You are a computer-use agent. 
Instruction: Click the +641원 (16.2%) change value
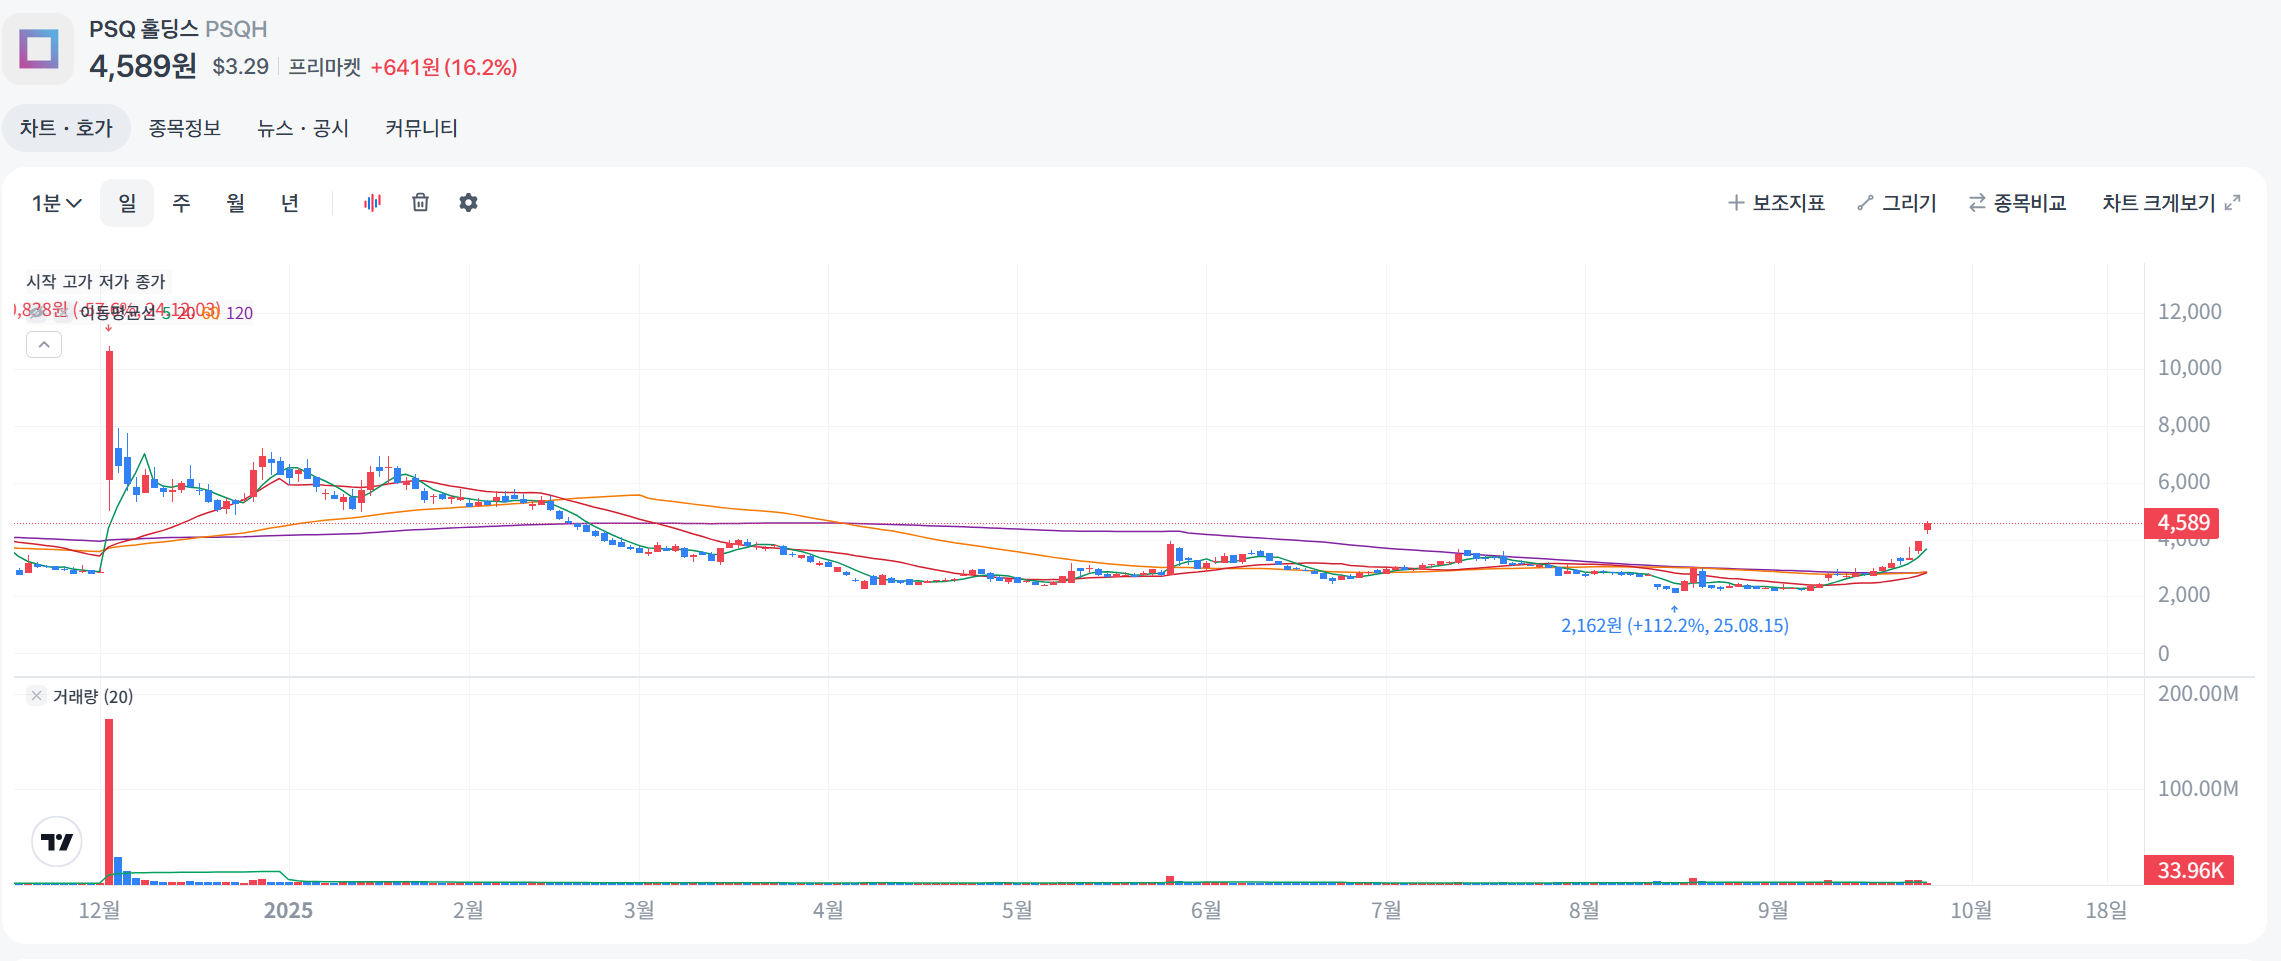tap(444, 67)
